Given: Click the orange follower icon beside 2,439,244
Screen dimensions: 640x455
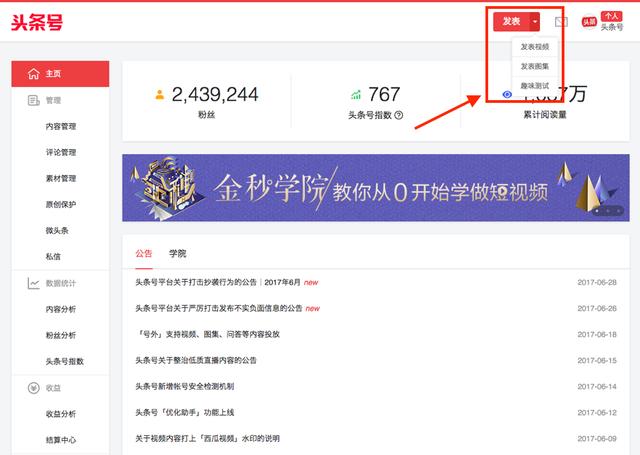Looking at the screenshot, I should point(160,95).
